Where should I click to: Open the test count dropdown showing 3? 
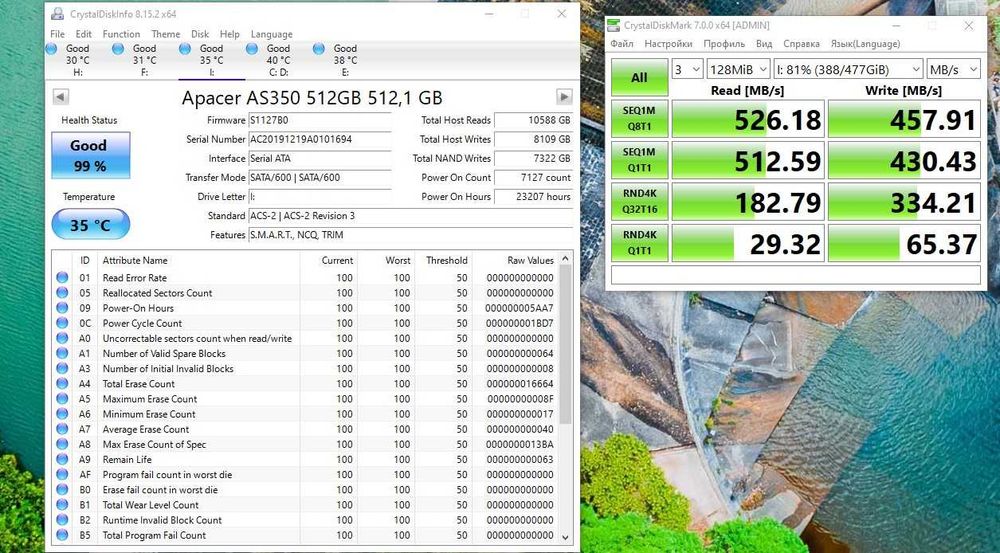pos(688,69)
